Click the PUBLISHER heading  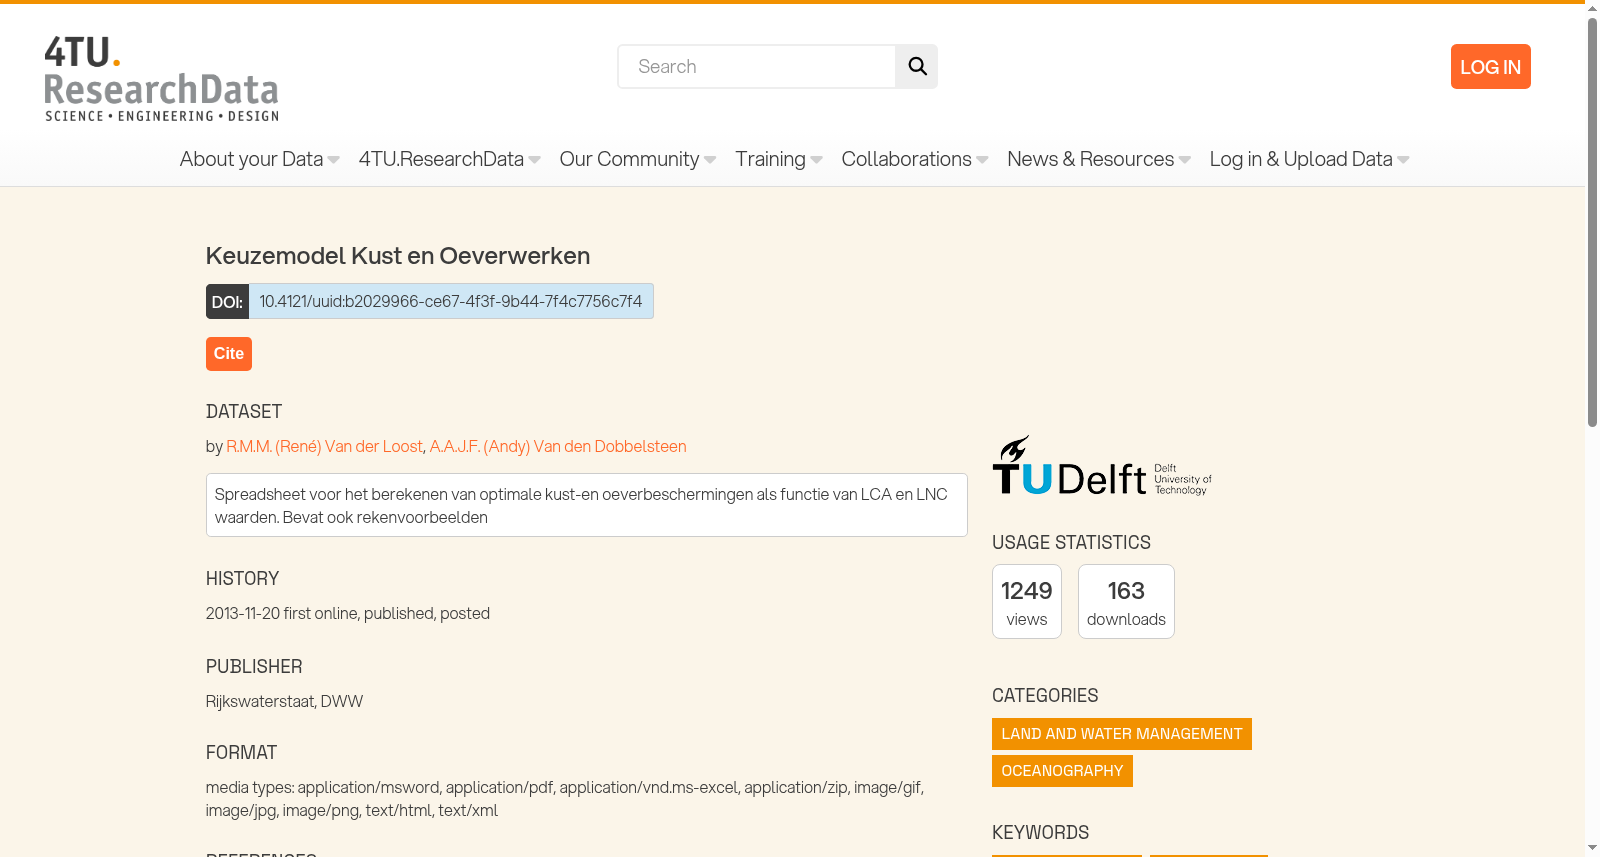point(254,666)
